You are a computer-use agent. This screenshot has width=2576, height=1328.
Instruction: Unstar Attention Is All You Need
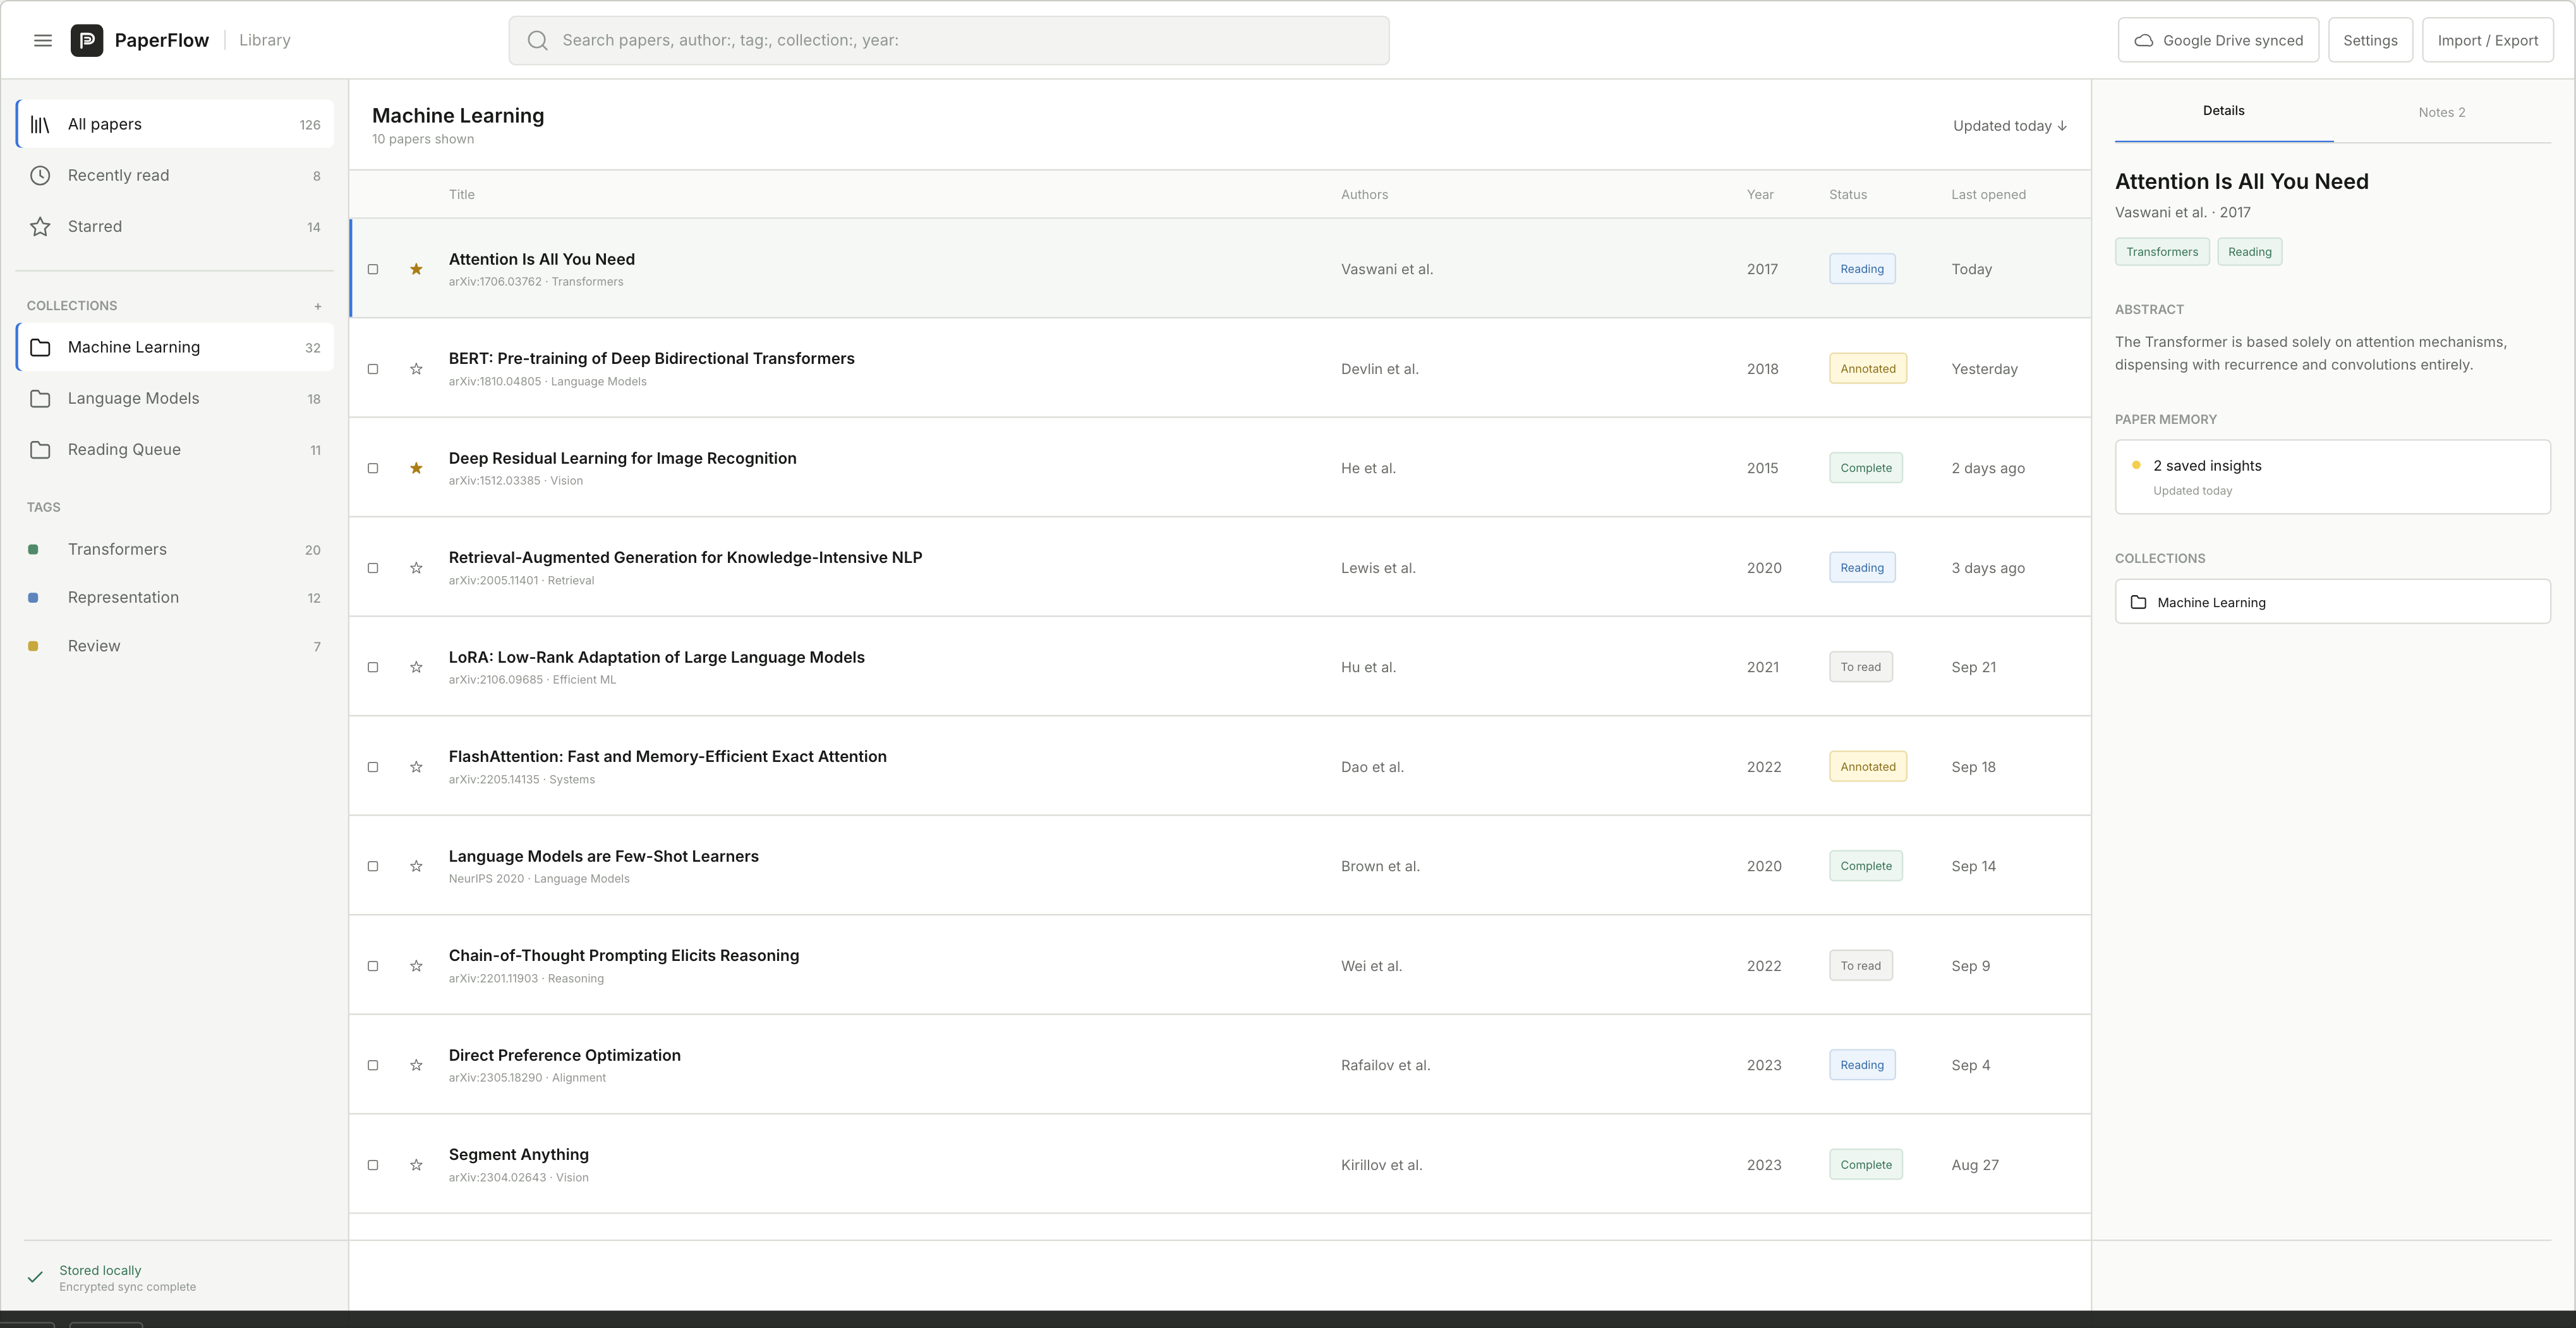tap(416, 269)
